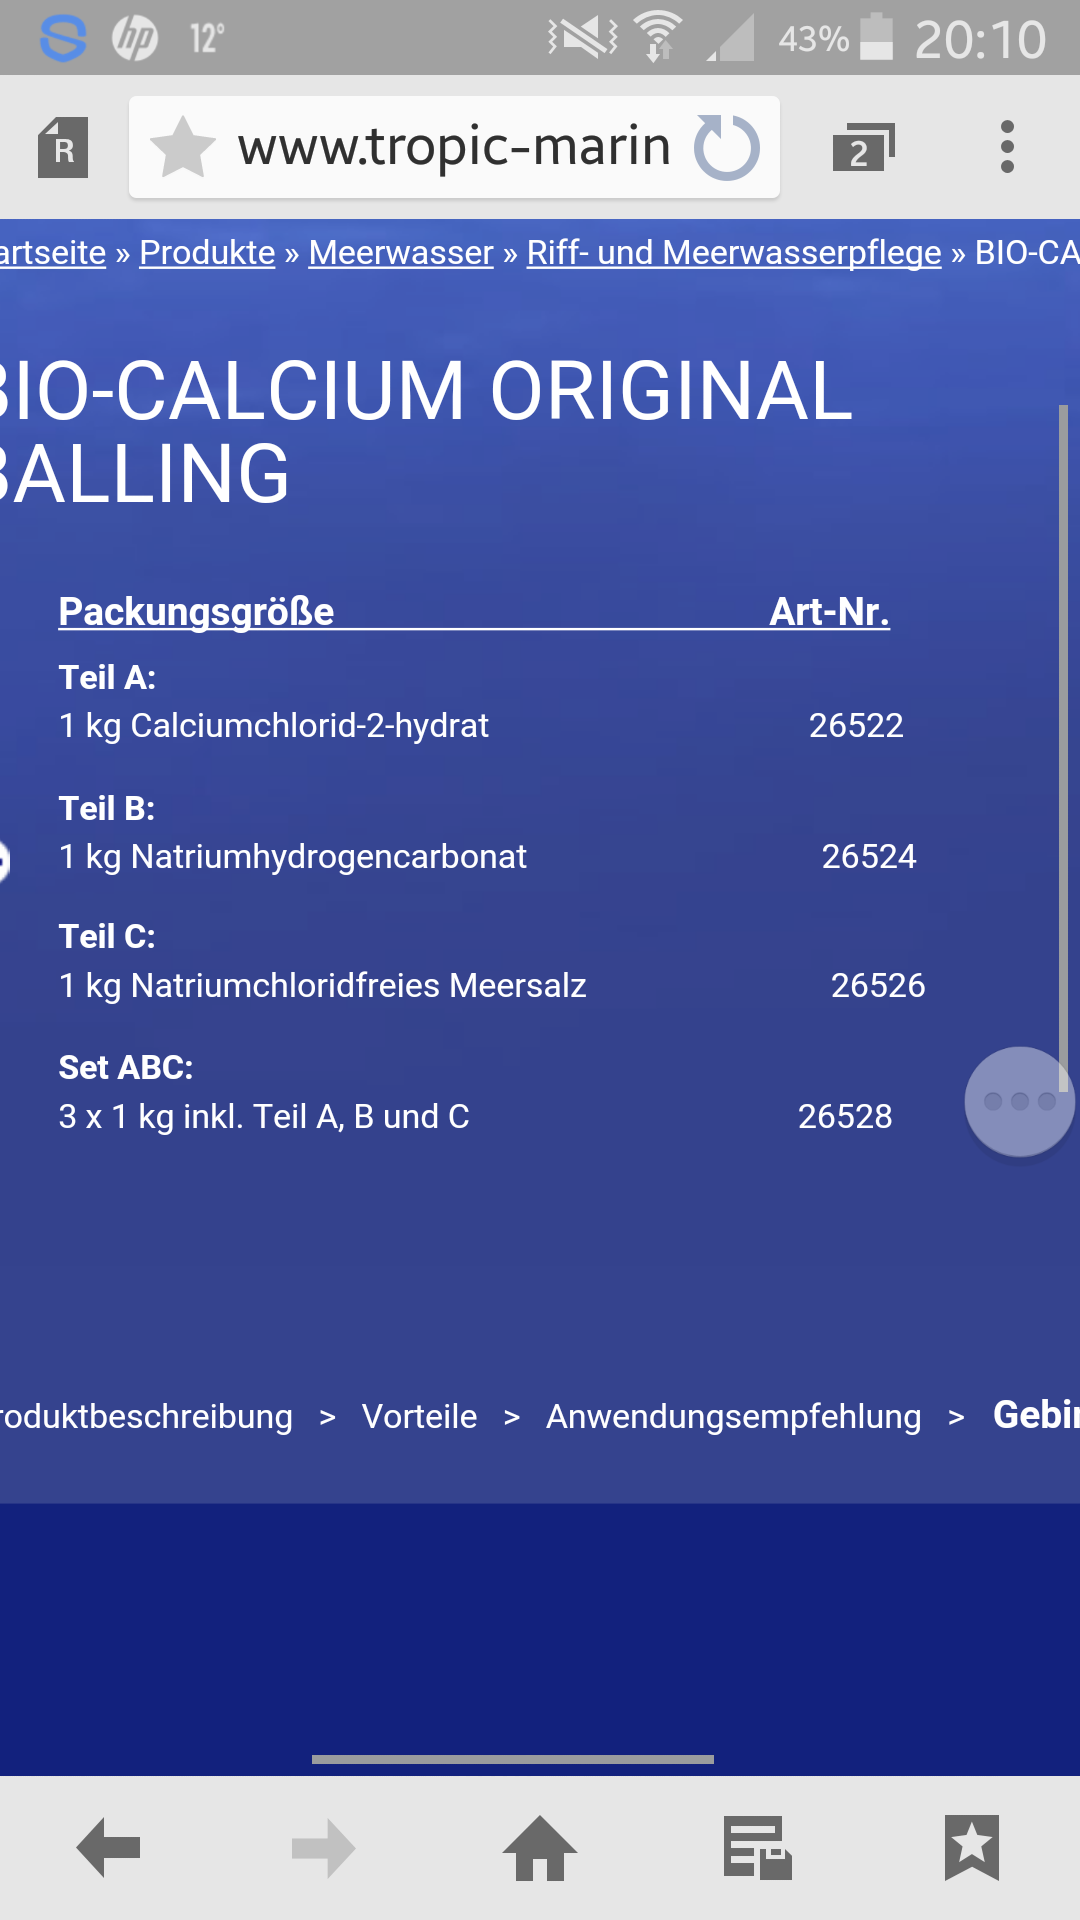Tap the home icon
The width and height of the screenshot is (1080, 1920).
[540, 1848]
